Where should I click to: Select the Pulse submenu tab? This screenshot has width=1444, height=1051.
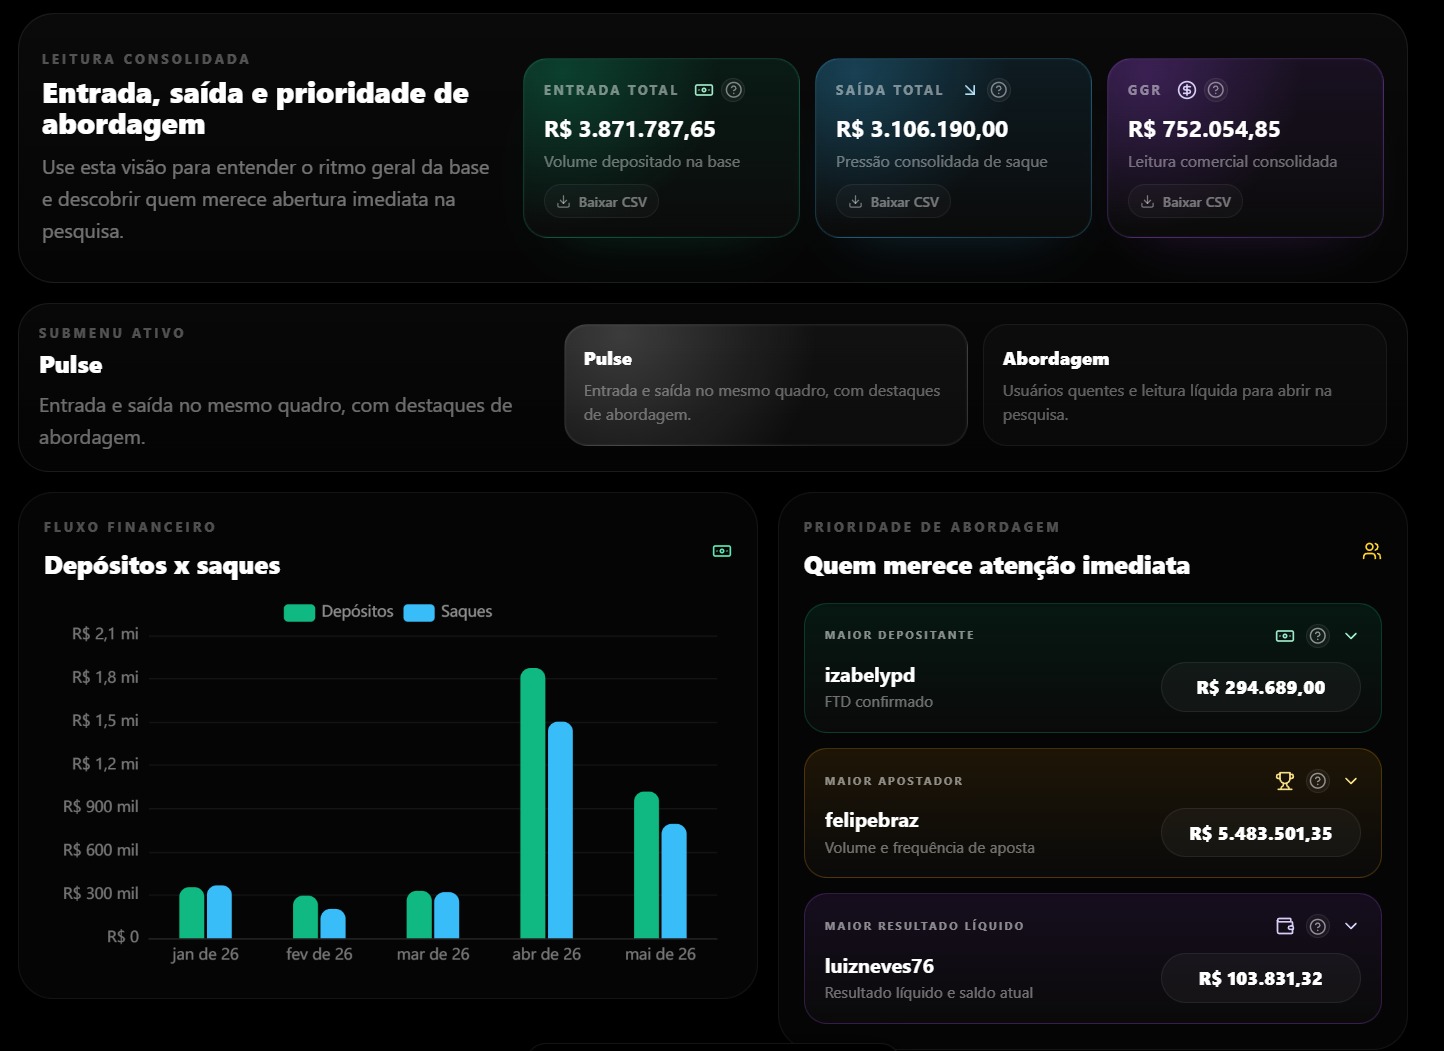tap(766, 385)
